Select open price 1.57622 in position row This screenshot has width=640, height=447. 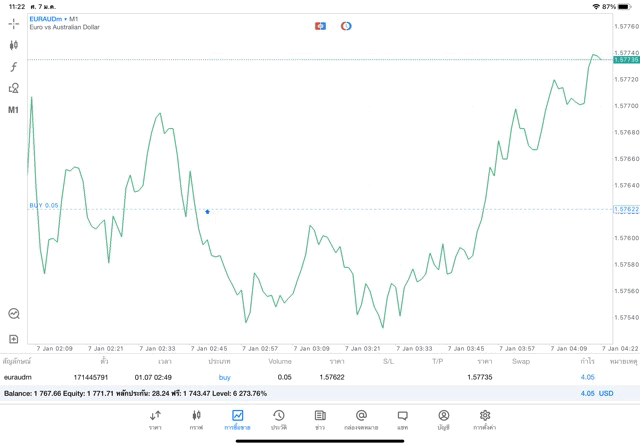click(332, 377)
